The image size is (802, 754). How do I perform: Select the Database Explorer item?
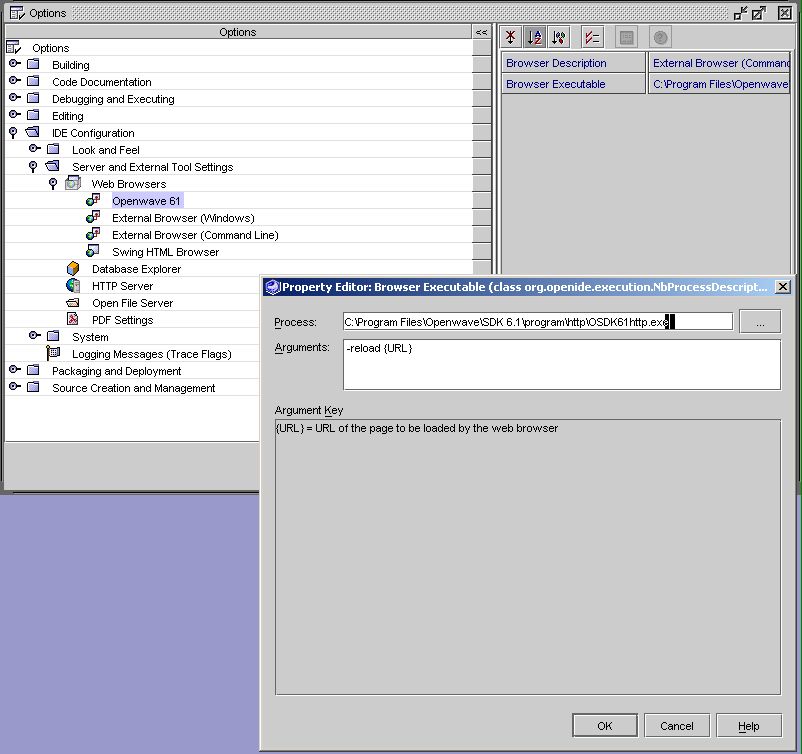[137, 269]
